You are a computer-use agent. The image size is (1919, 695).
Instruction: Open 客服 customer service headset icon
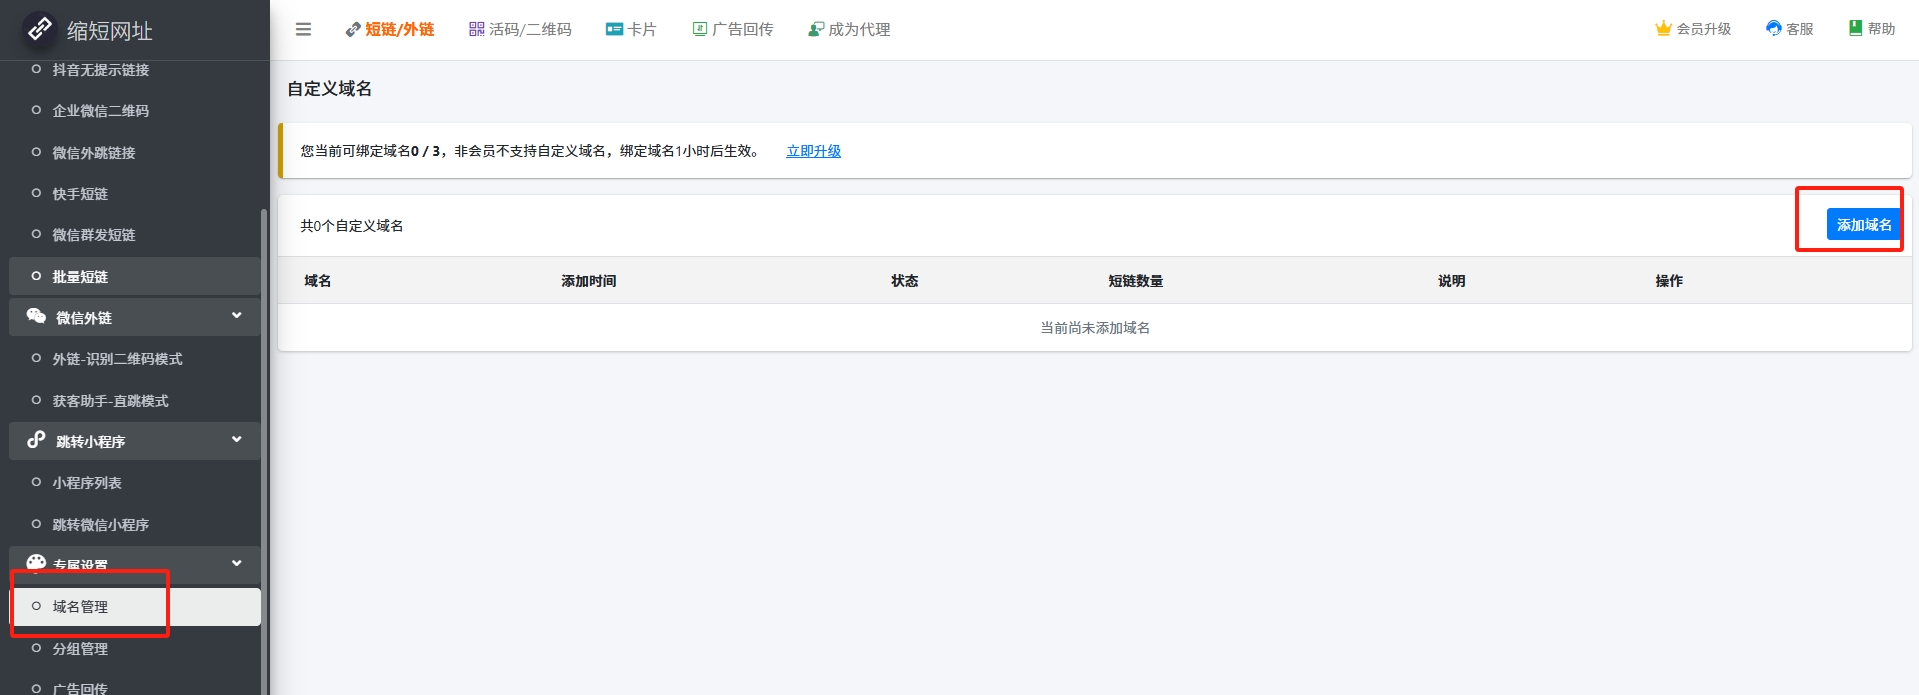point(1773,29)
